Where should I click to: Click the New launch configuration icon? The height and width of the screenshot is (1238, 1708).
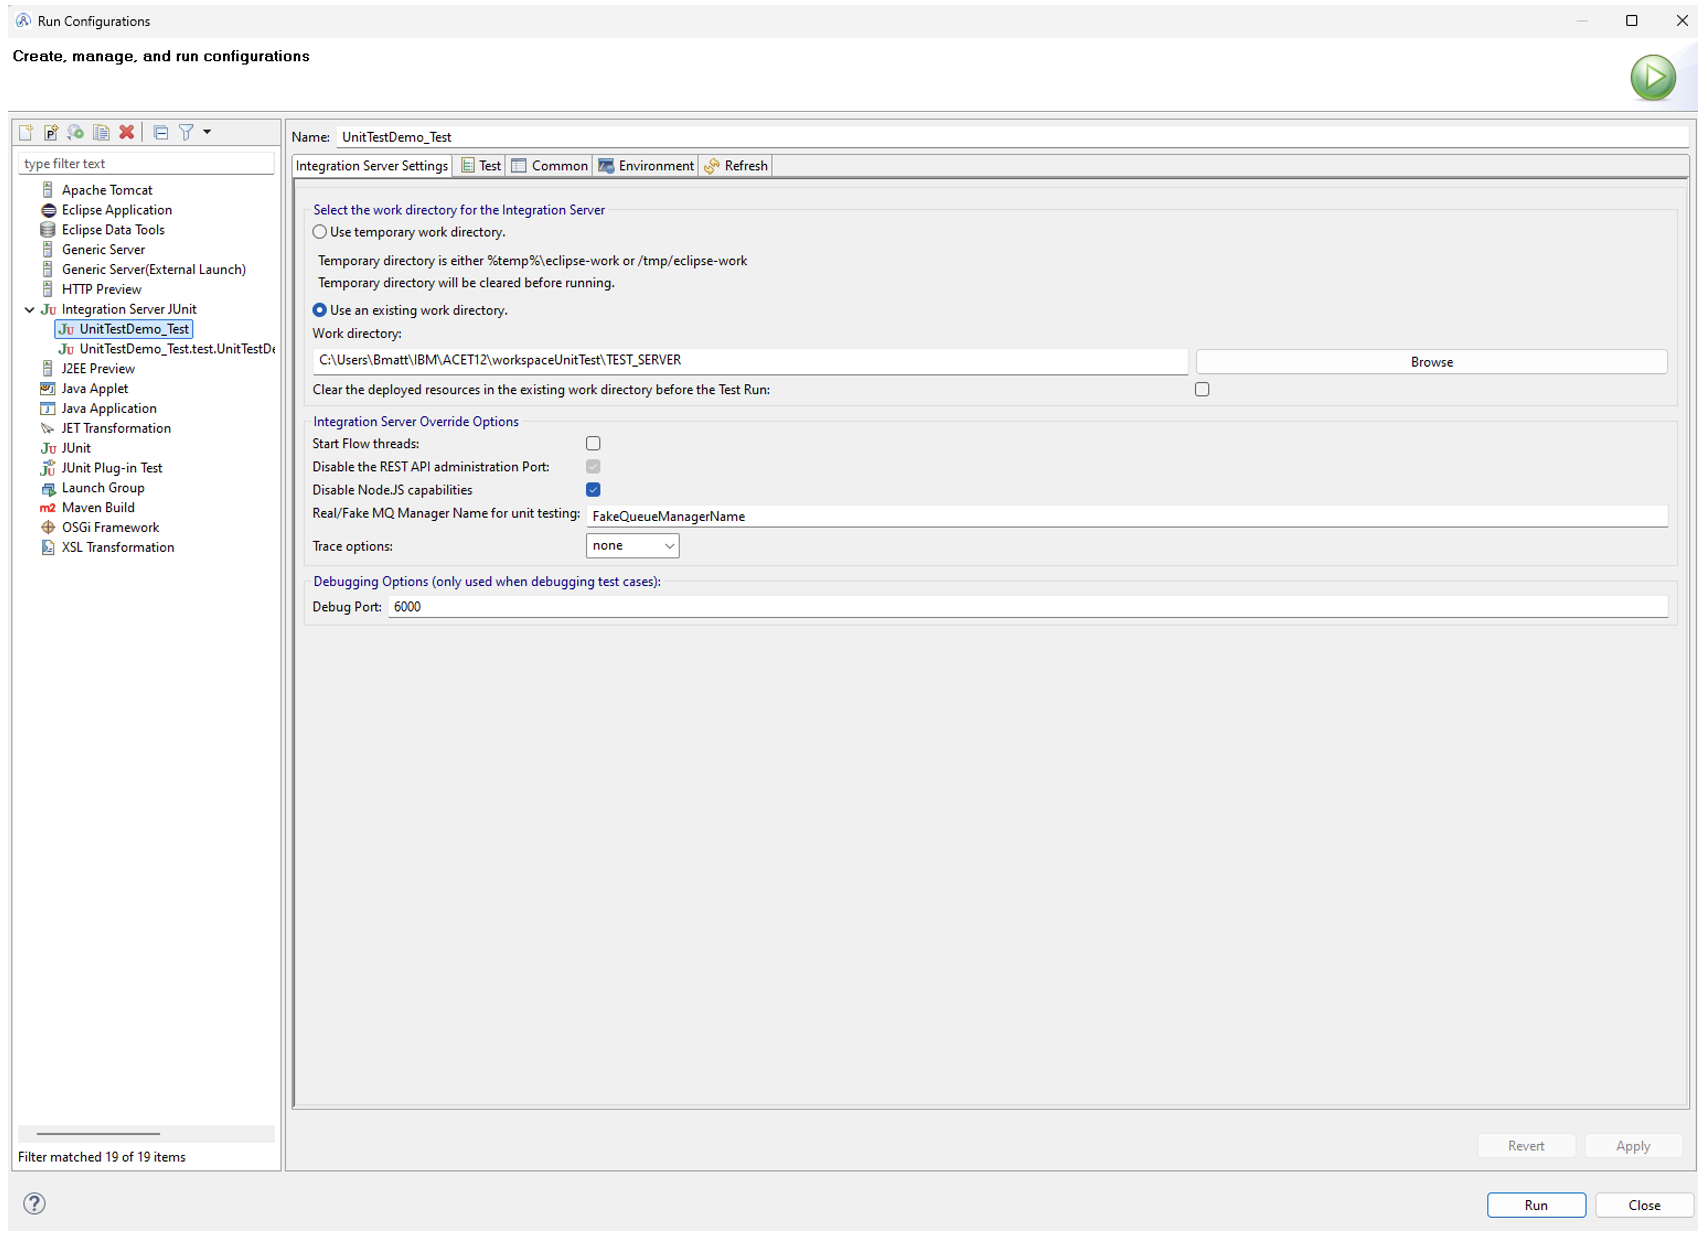[x=26, y=132]
